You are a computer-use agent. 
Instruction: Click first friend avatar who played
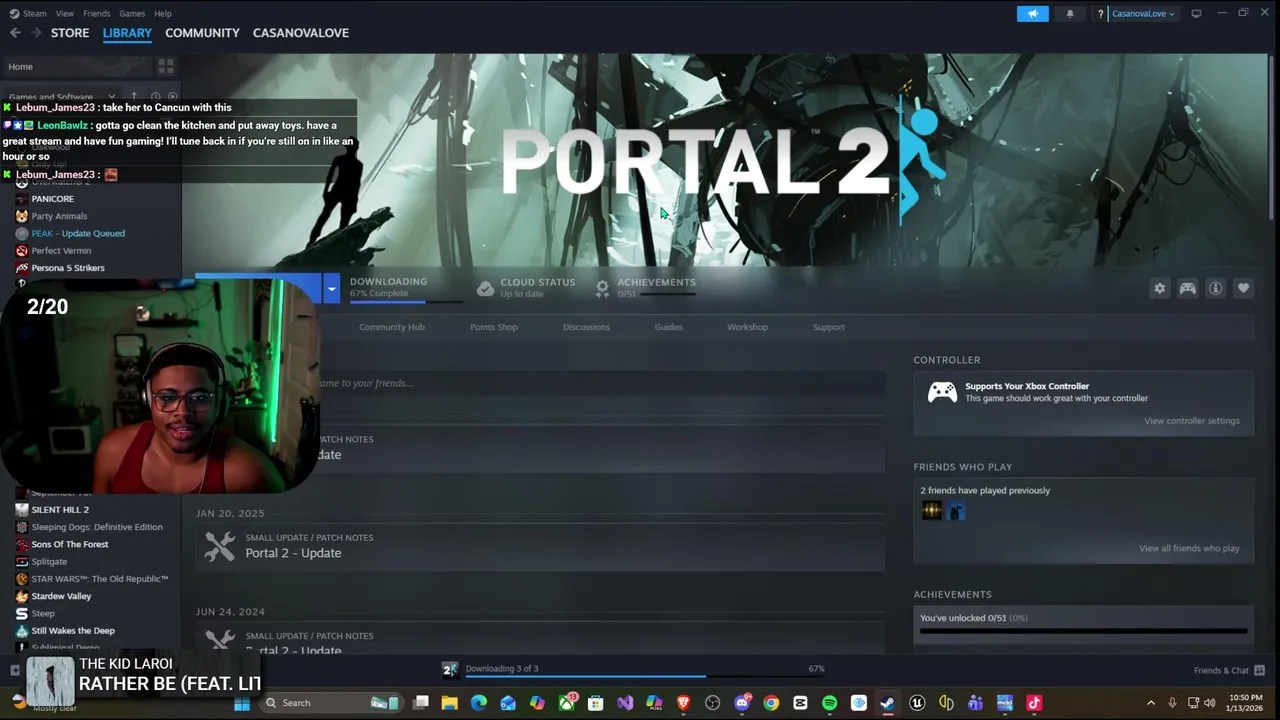932,511
